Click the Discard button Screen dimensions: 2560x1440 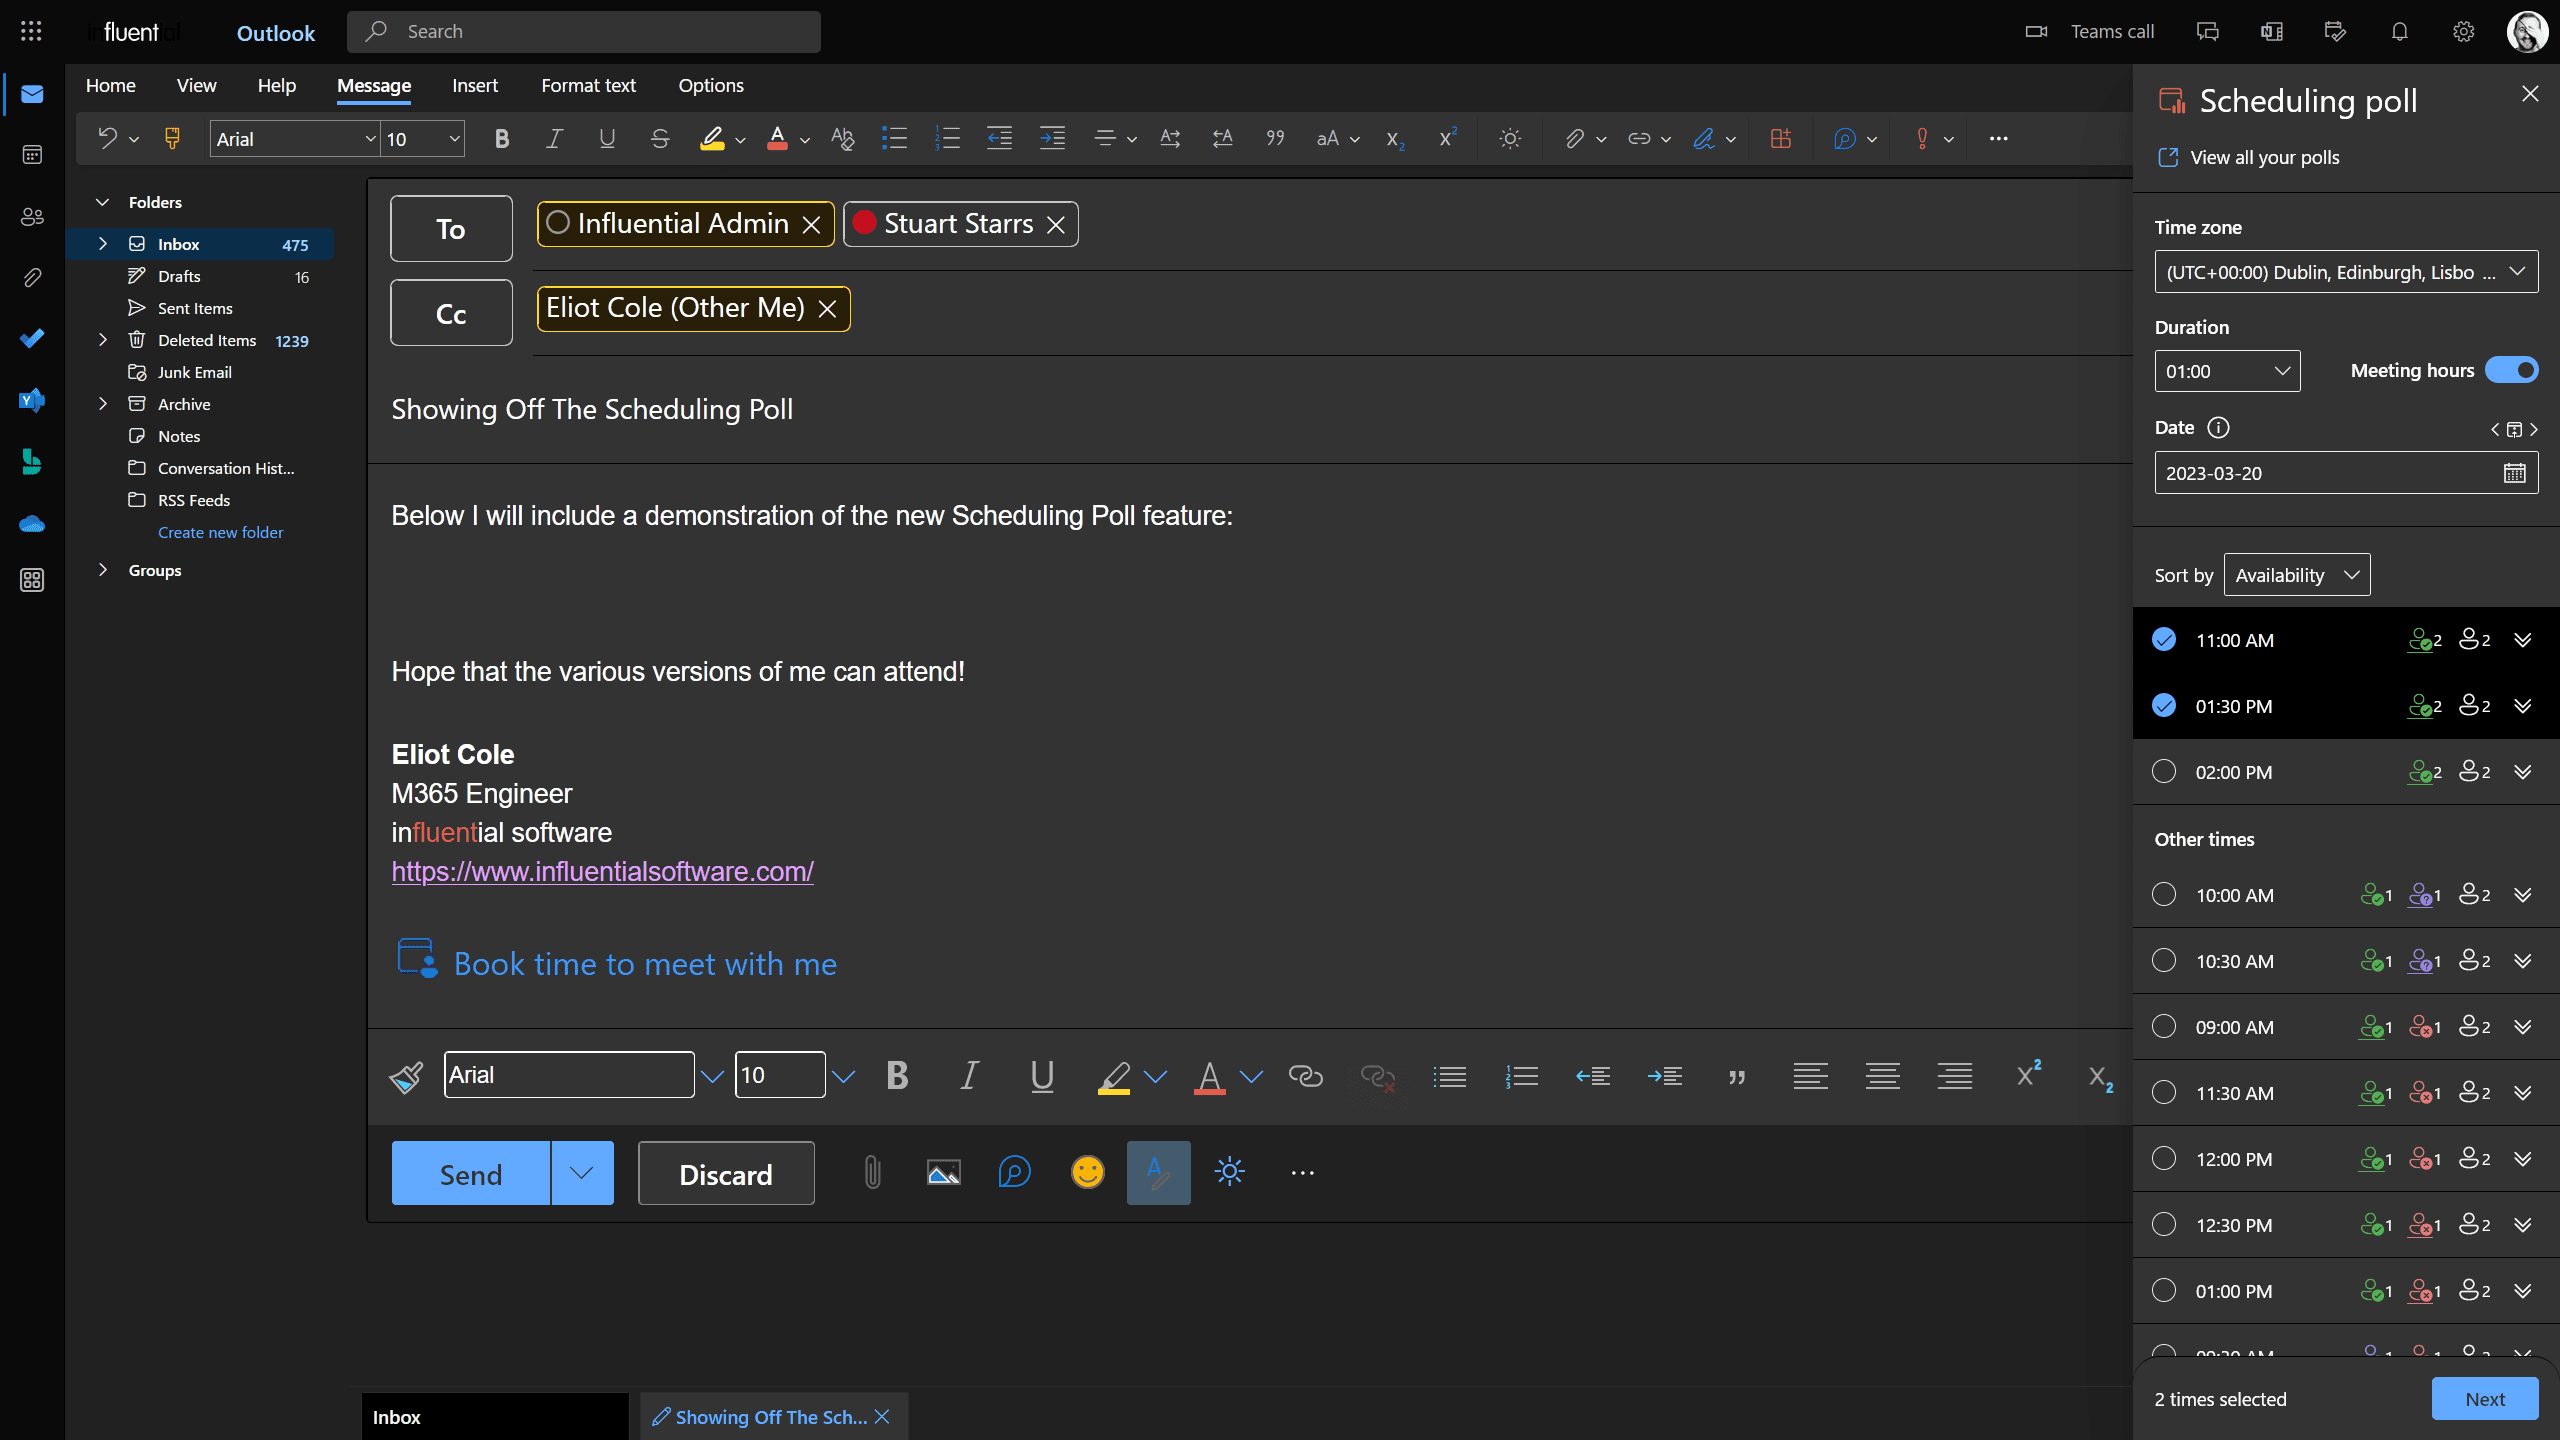pos(726,1173)
